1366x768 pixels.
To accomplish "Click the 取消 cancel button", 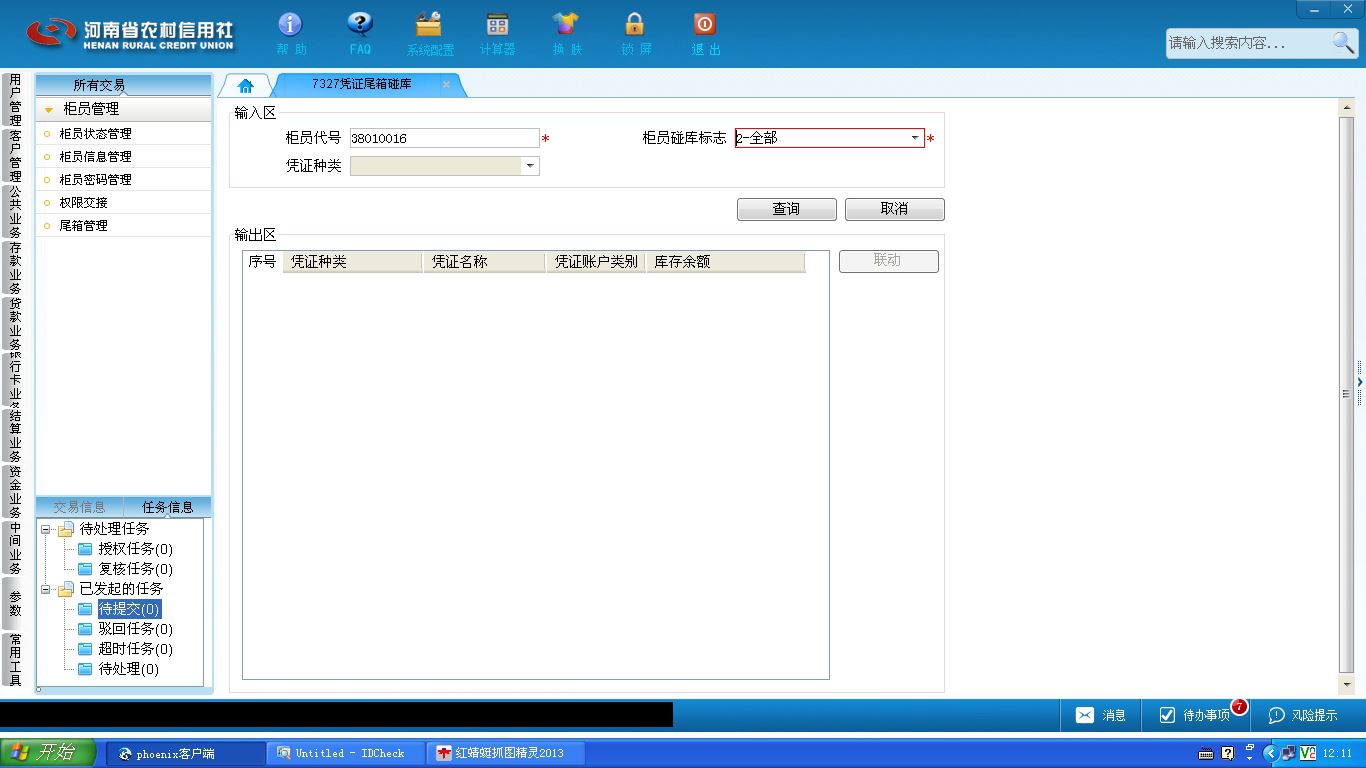I will (895, 209).
